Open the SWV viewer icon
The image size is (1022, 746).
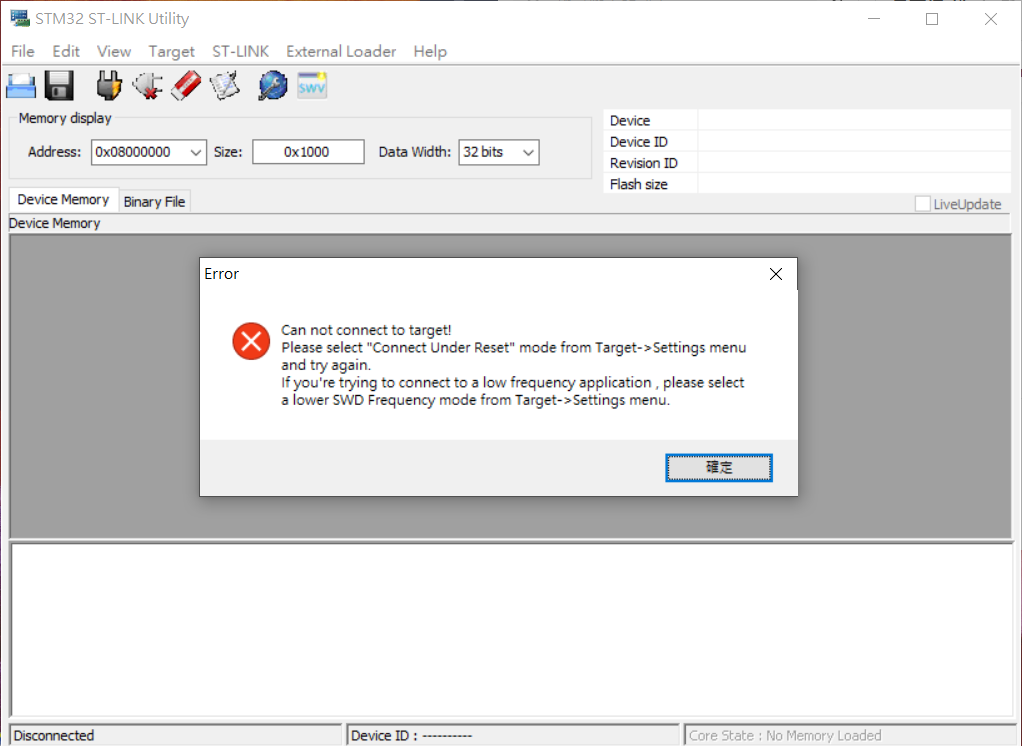point(312,85)
